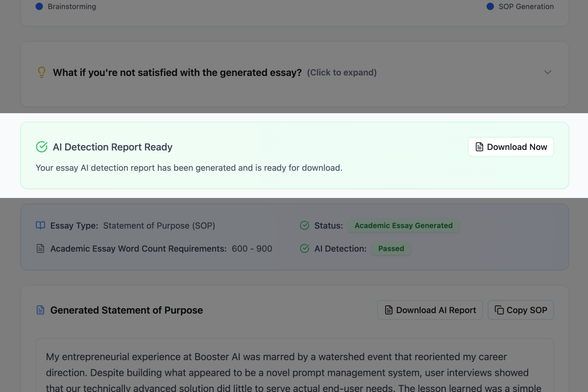
Task: Click the copy icon in Copy SOP
Action: [499, 310]
